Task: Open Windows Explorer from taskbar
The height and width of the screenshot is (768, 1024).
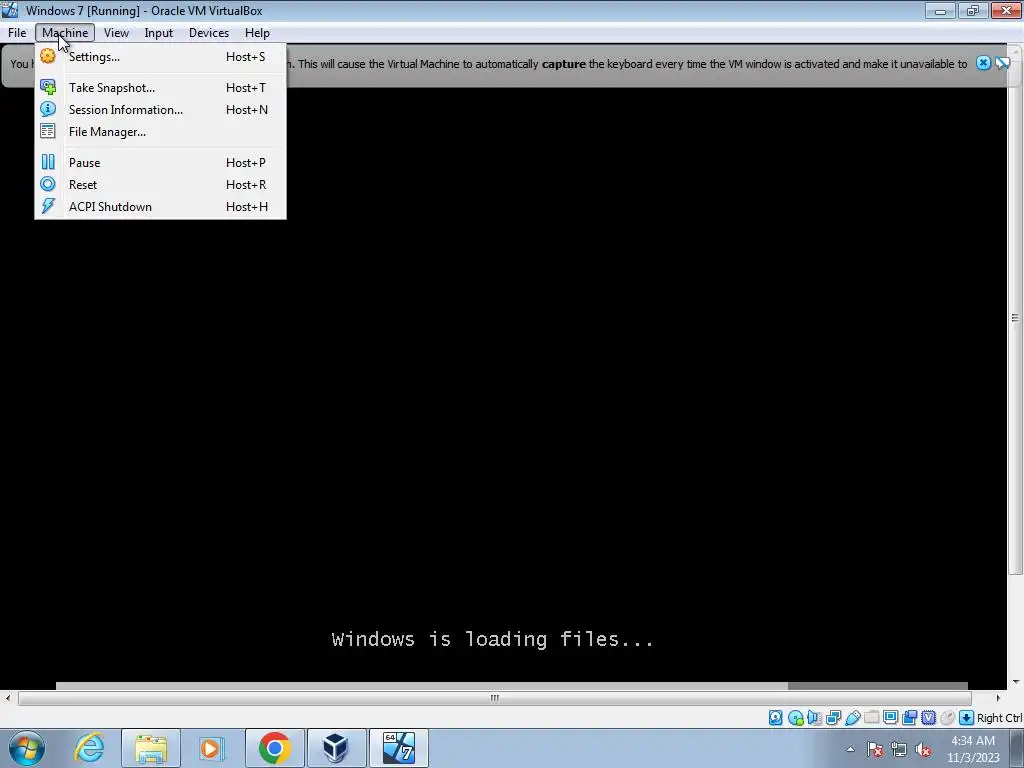Action: (x=151, y=748)
